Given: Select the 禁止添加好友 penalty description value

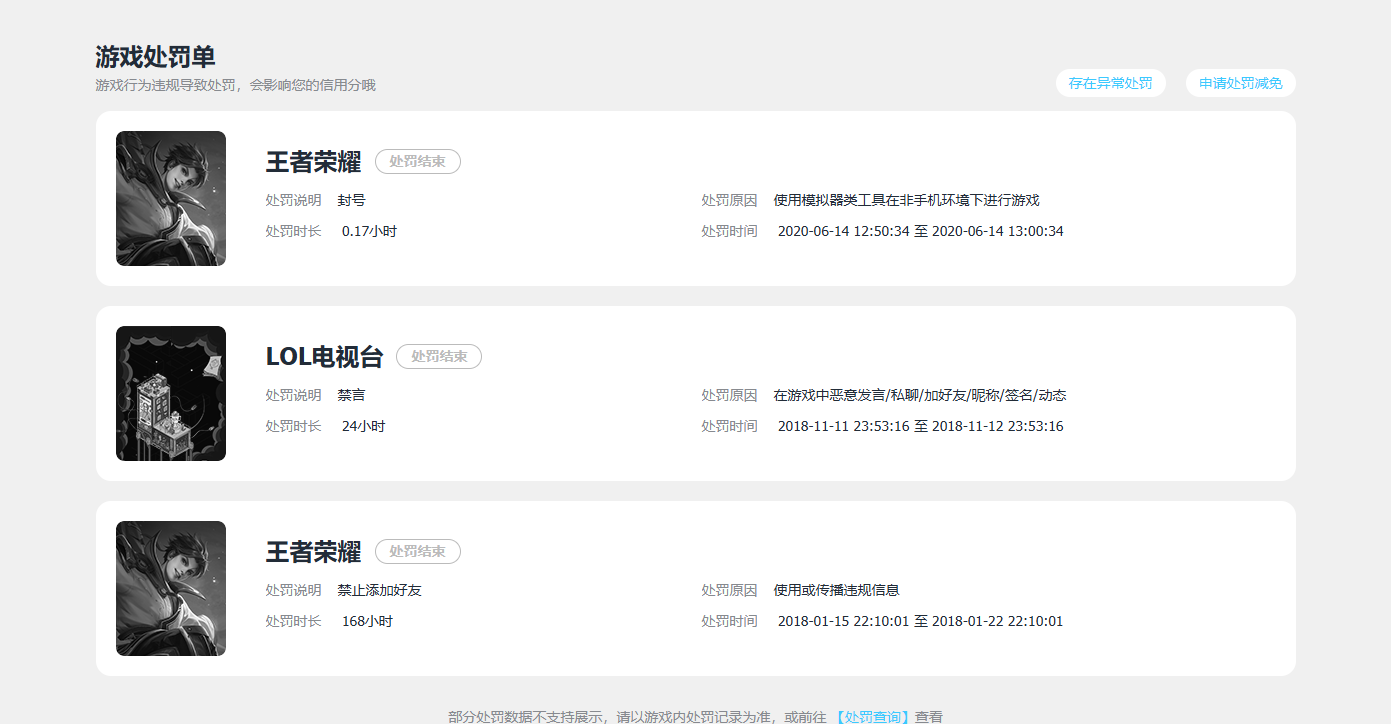Looking at the screenshot, I should [x=380, y=590].
